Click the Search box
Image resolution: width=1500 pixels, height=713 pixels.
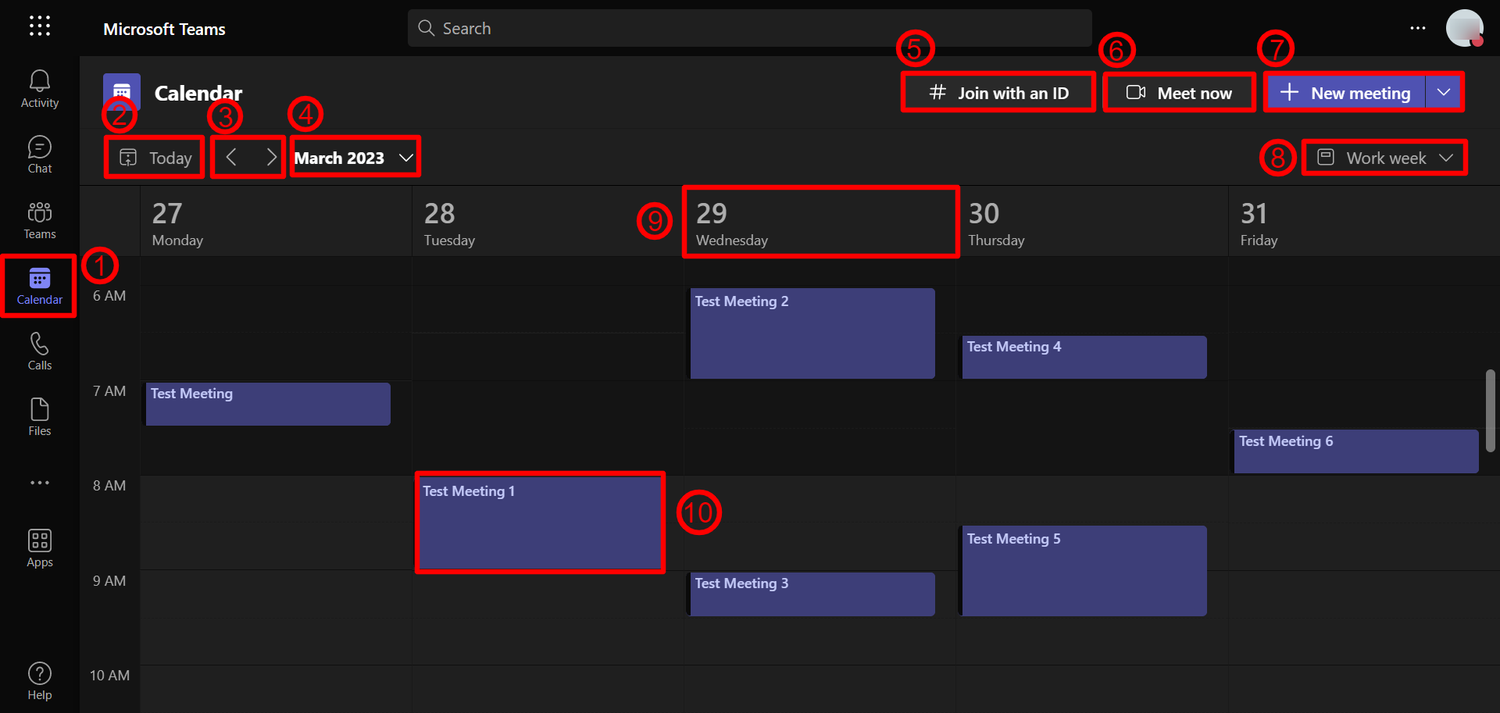pos(749,28)
